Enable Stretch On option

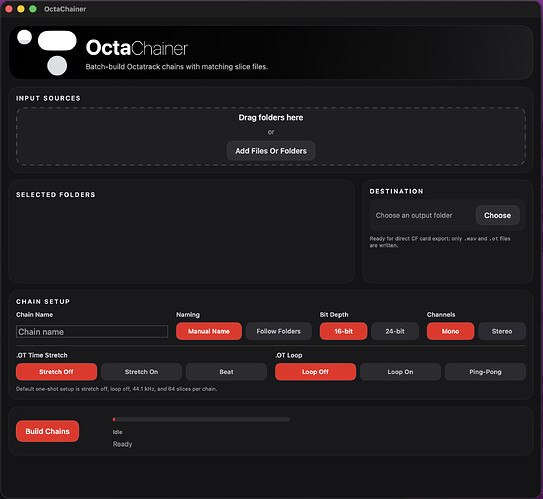coord(141,372)
